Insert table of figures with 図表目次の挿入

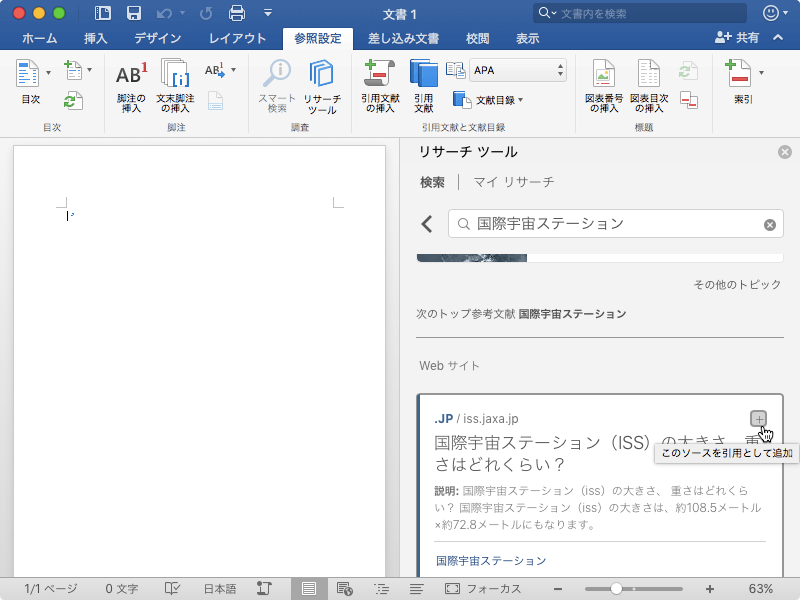649,86
